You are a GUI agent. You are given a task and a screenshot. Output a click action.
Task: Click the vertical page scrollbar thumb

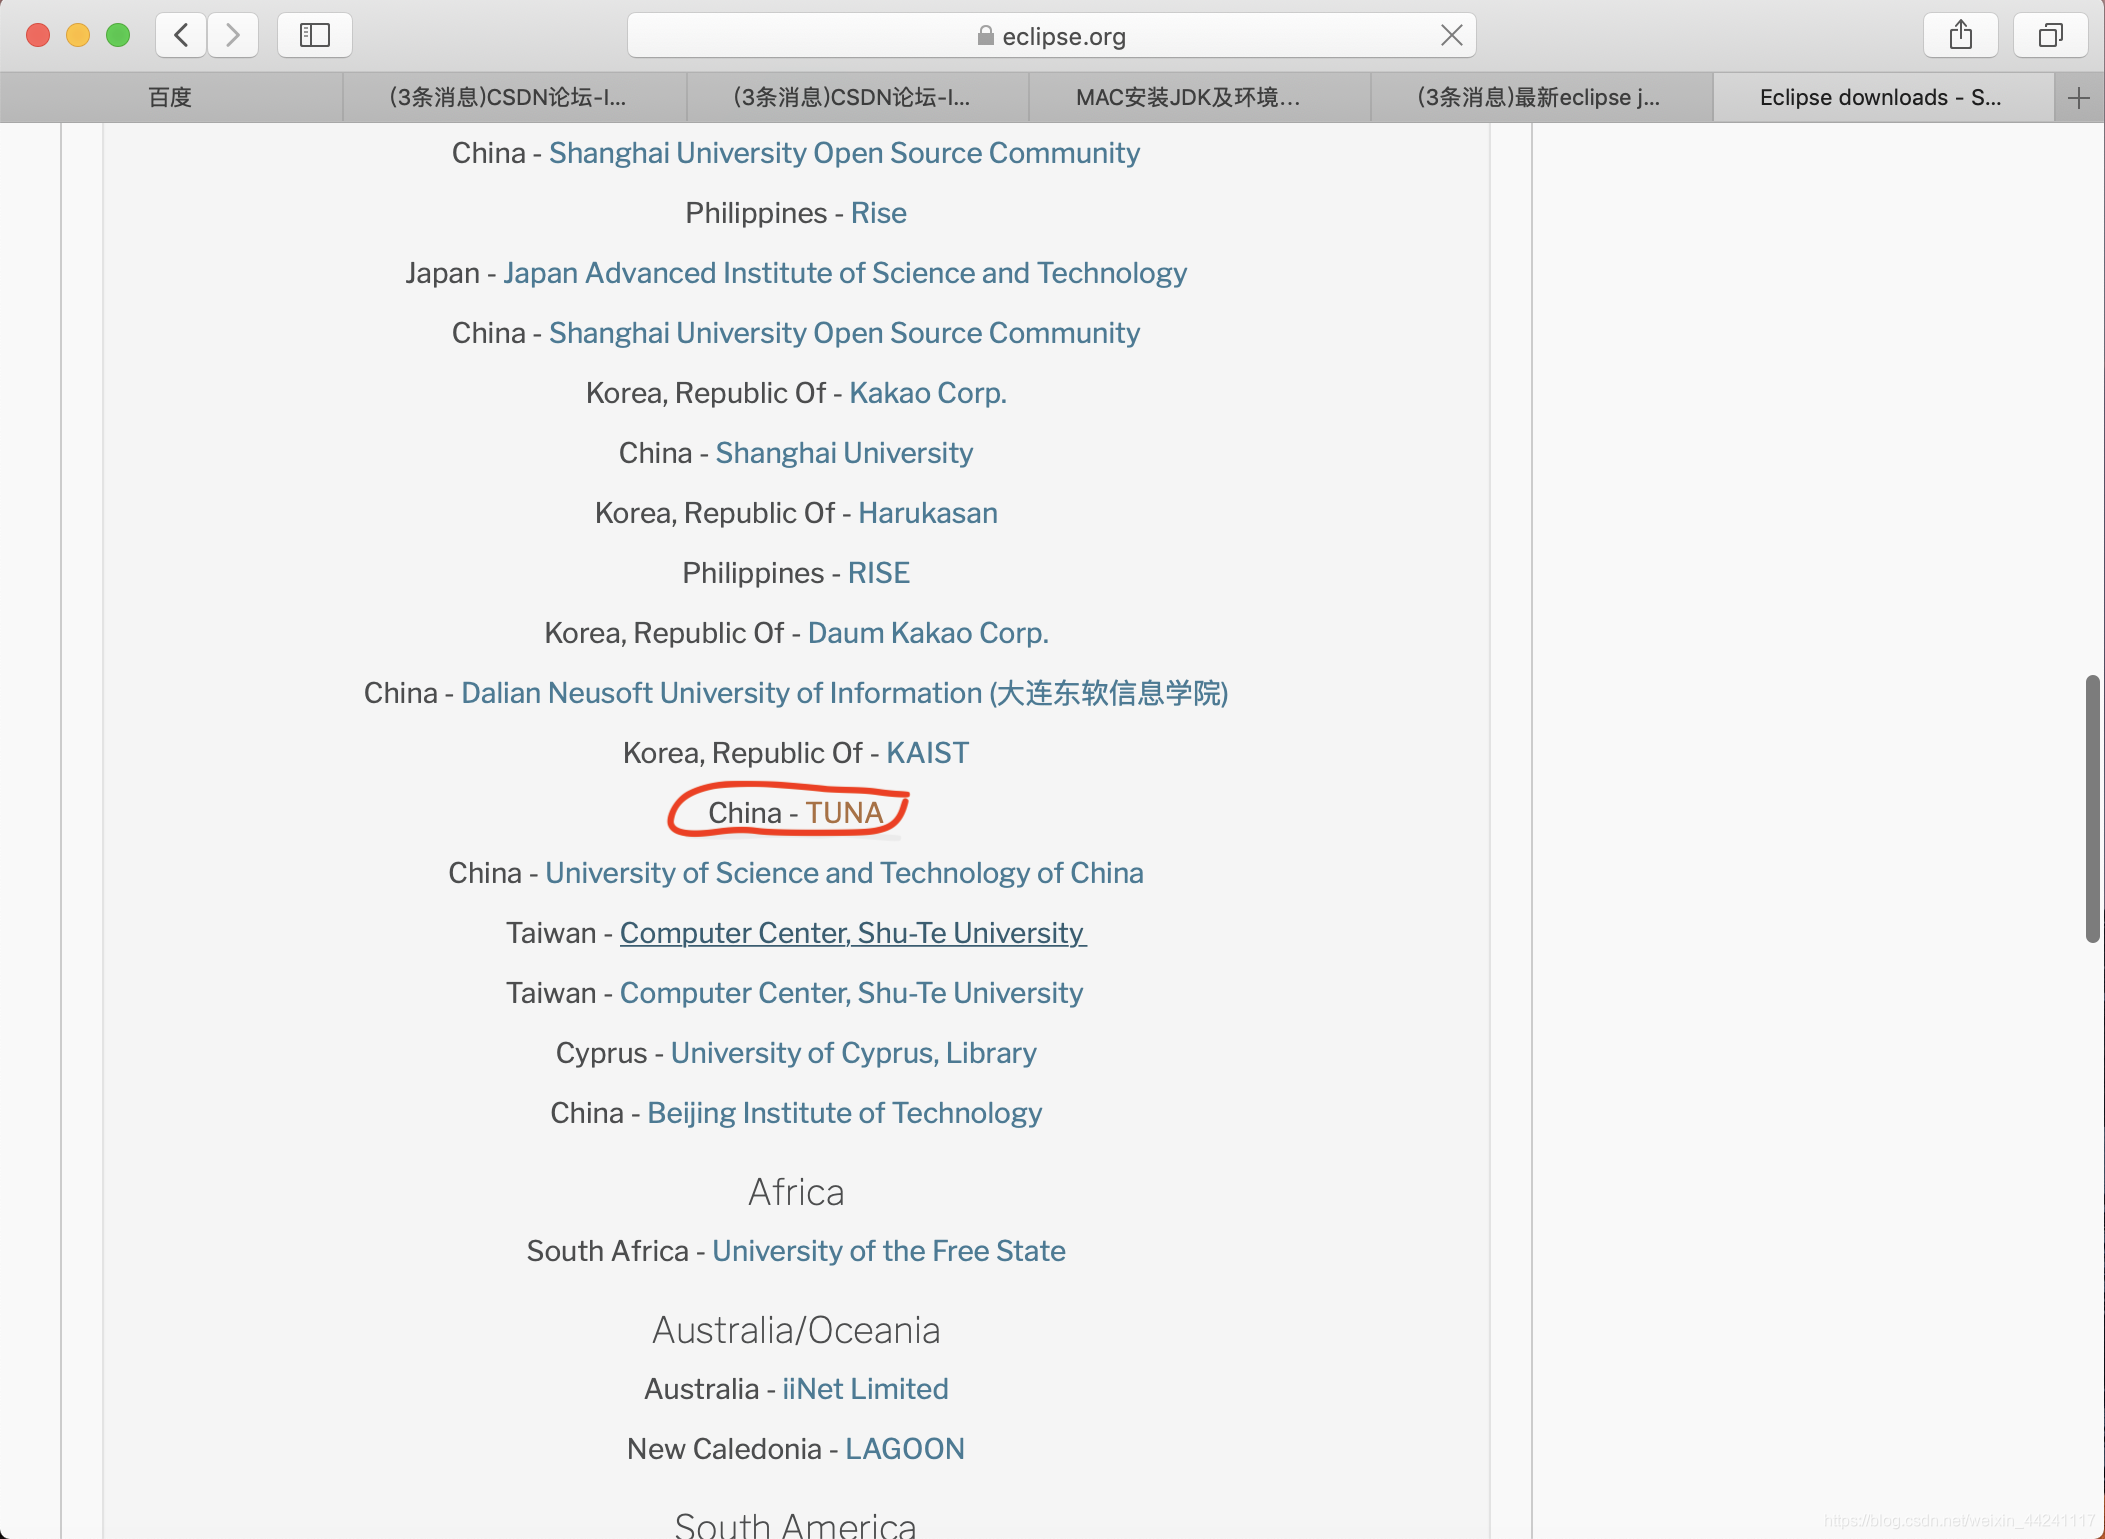tap(2091, 808)
